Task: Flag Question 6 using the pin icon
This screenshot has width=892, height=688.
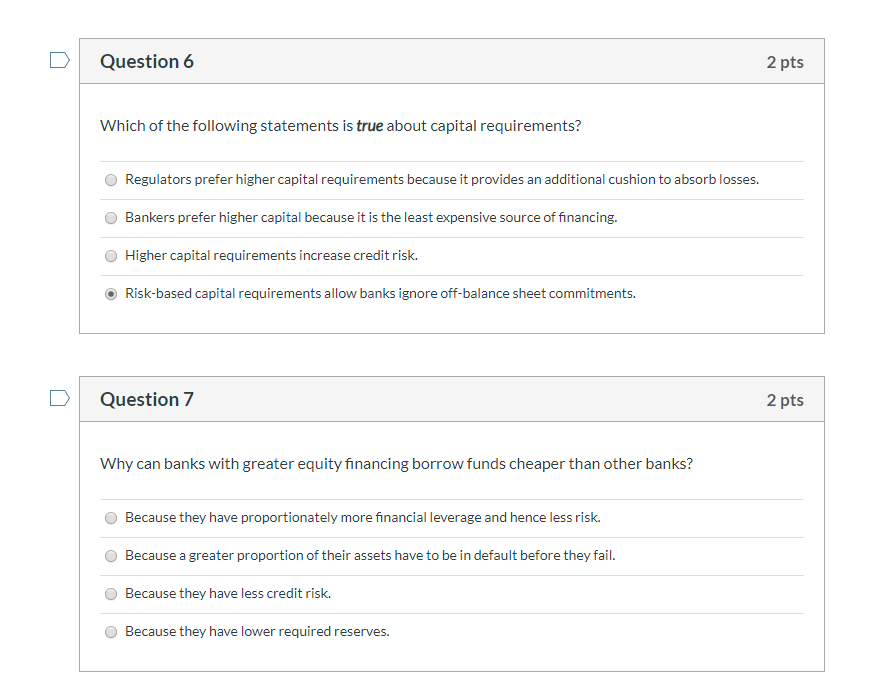Action: [x=59, y=60]
